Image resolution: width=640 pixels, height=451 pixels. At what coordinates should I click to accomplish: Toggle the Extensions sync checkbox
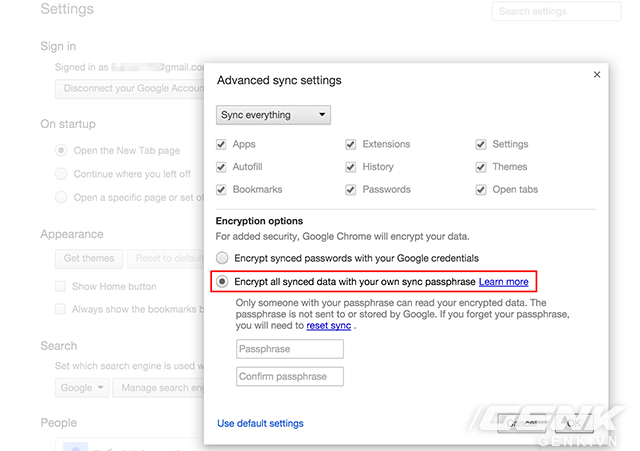(x=351, y=144)
